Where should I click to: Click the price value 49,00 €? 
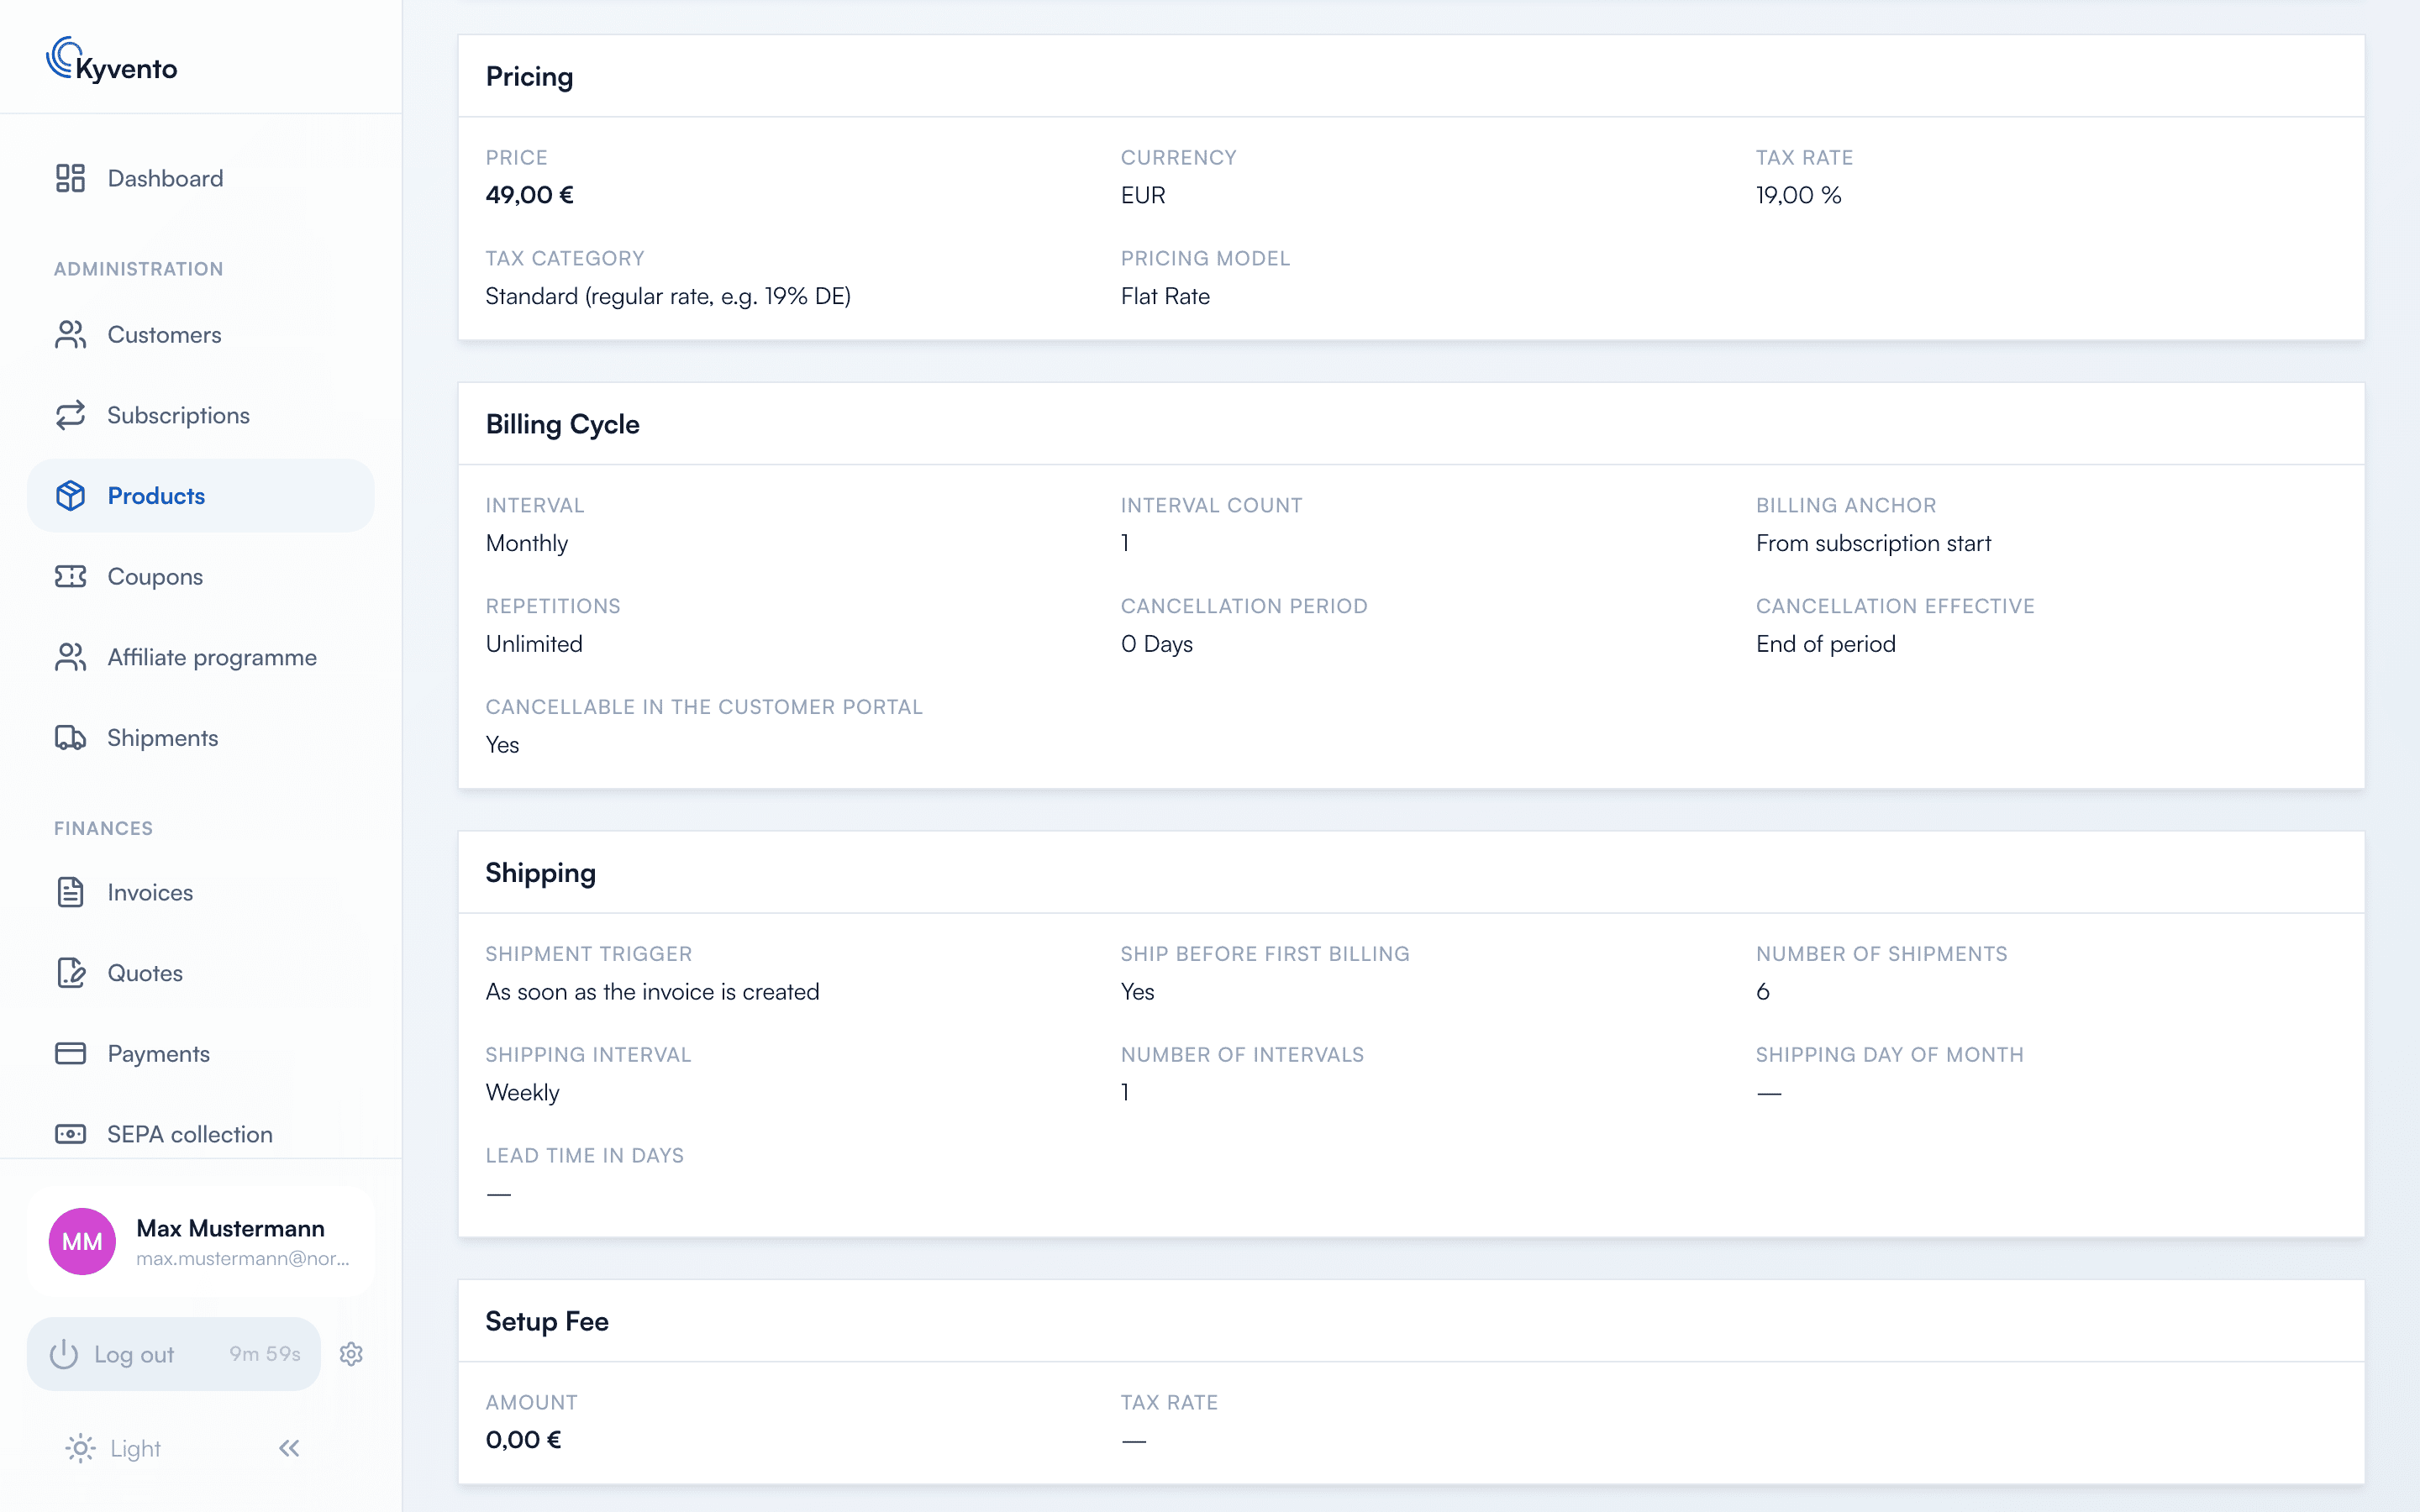529,195
